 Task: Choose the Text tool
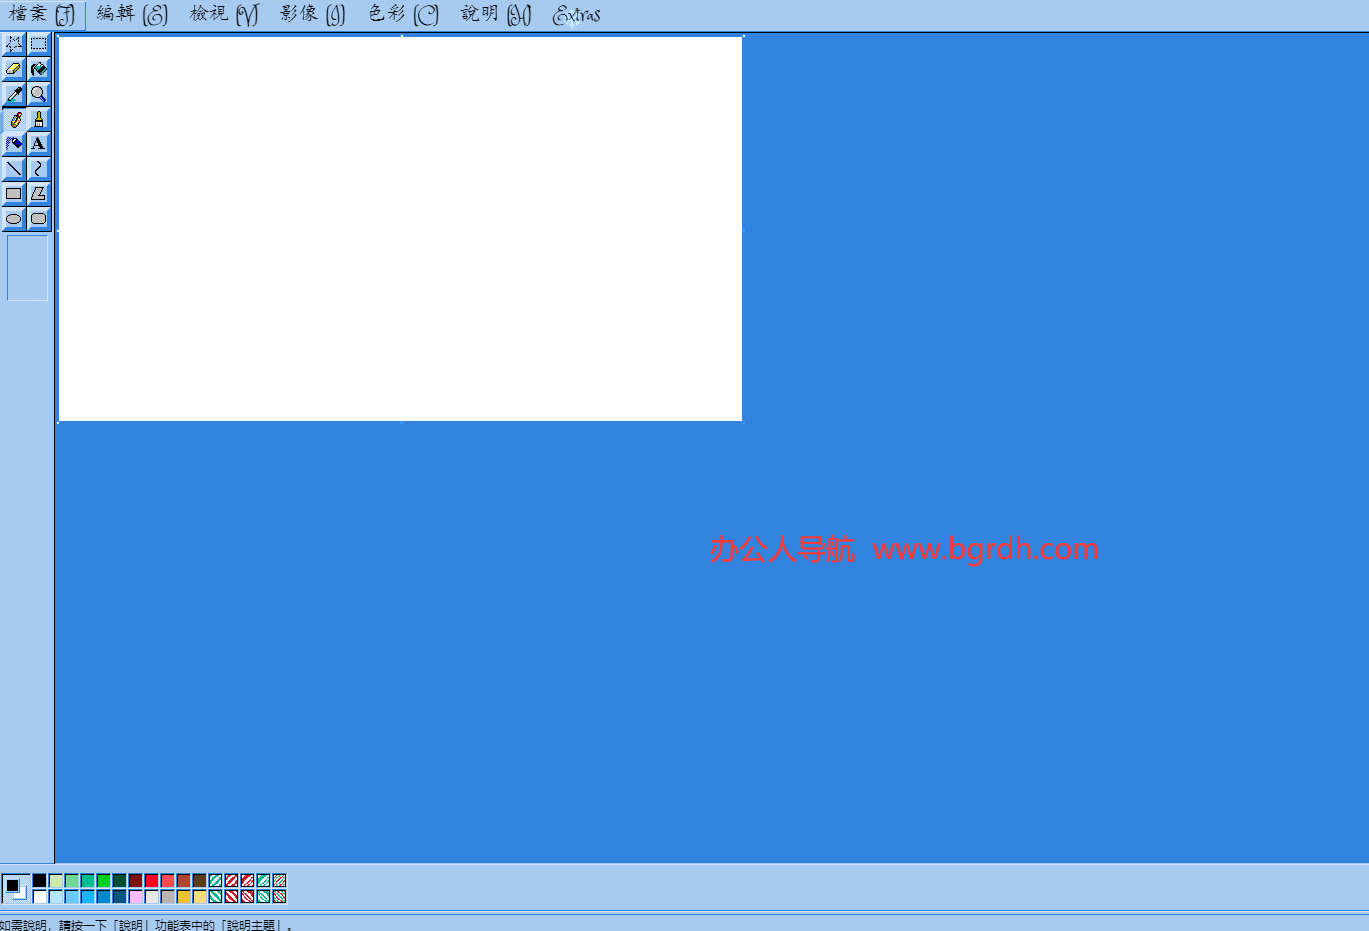coord(38,144)
